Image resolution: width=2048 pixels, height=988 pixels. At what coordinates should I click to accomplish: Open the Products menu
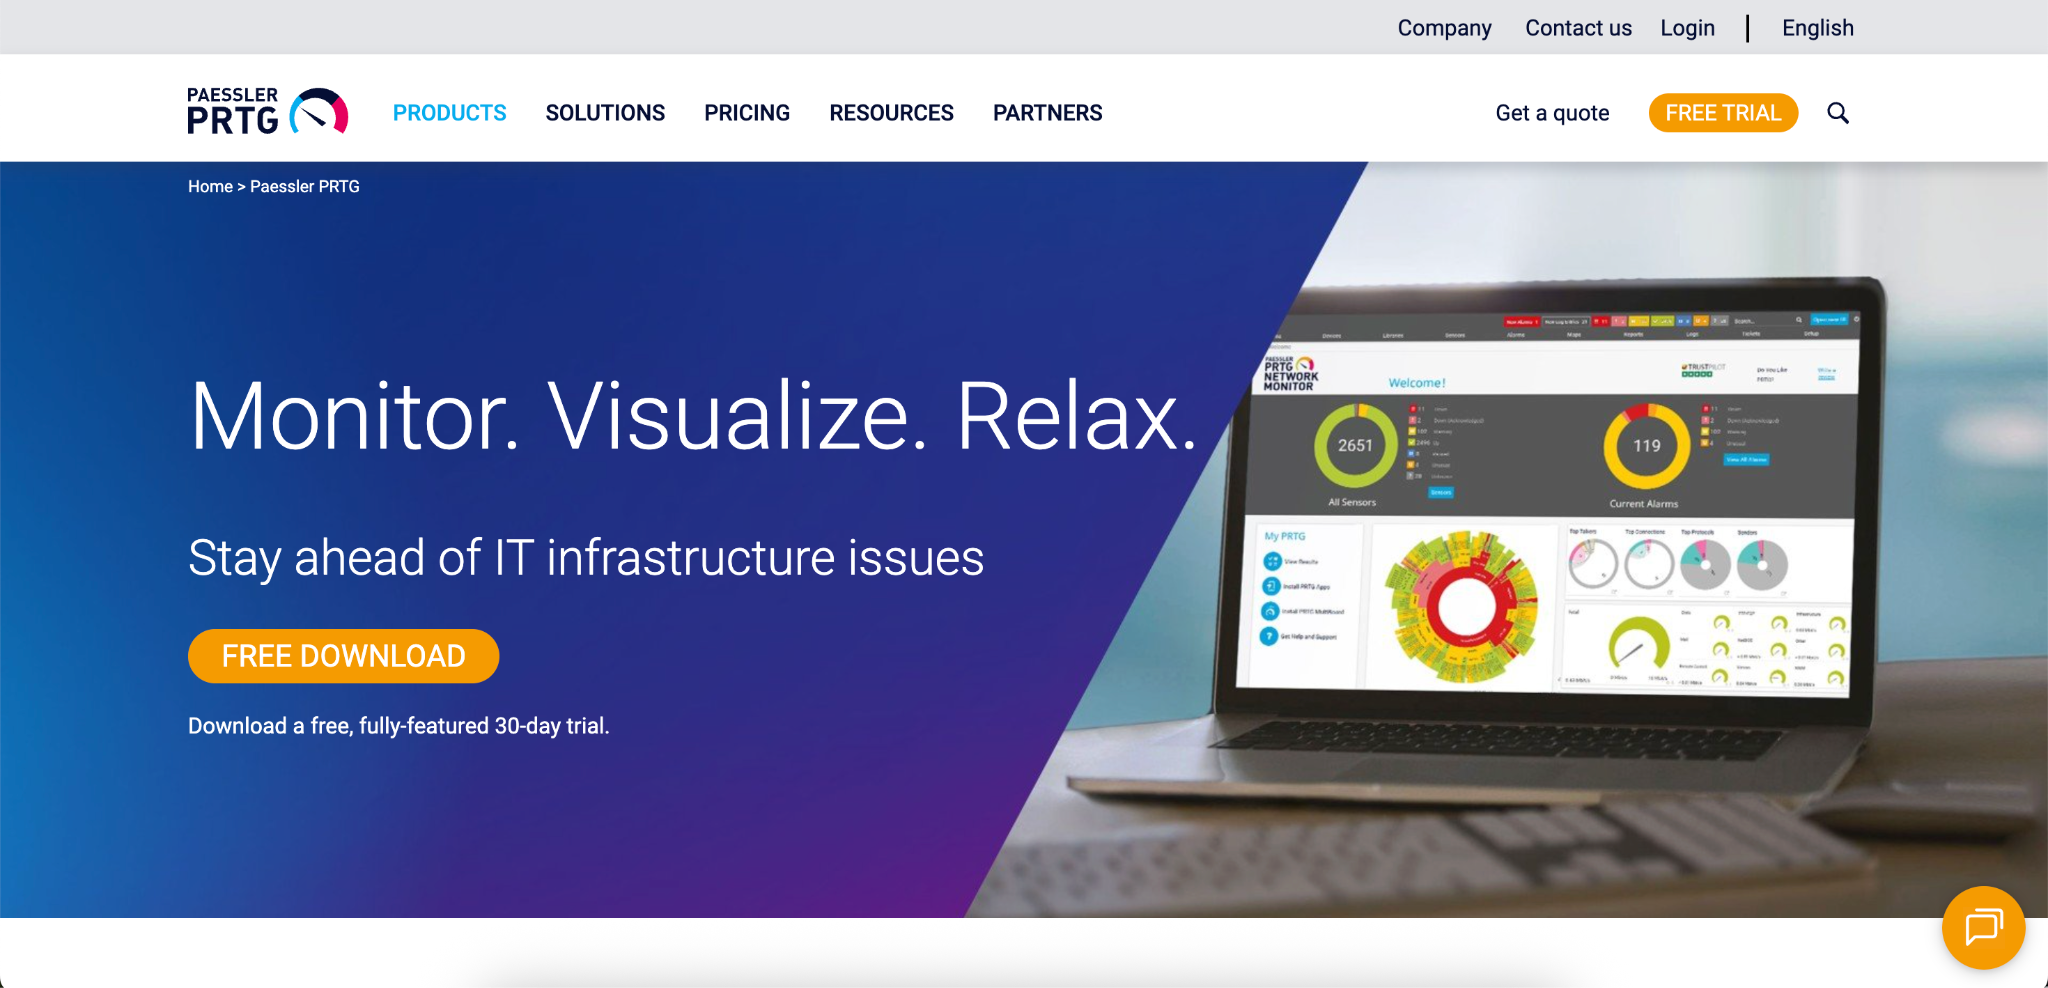click(x=449, y=113)
